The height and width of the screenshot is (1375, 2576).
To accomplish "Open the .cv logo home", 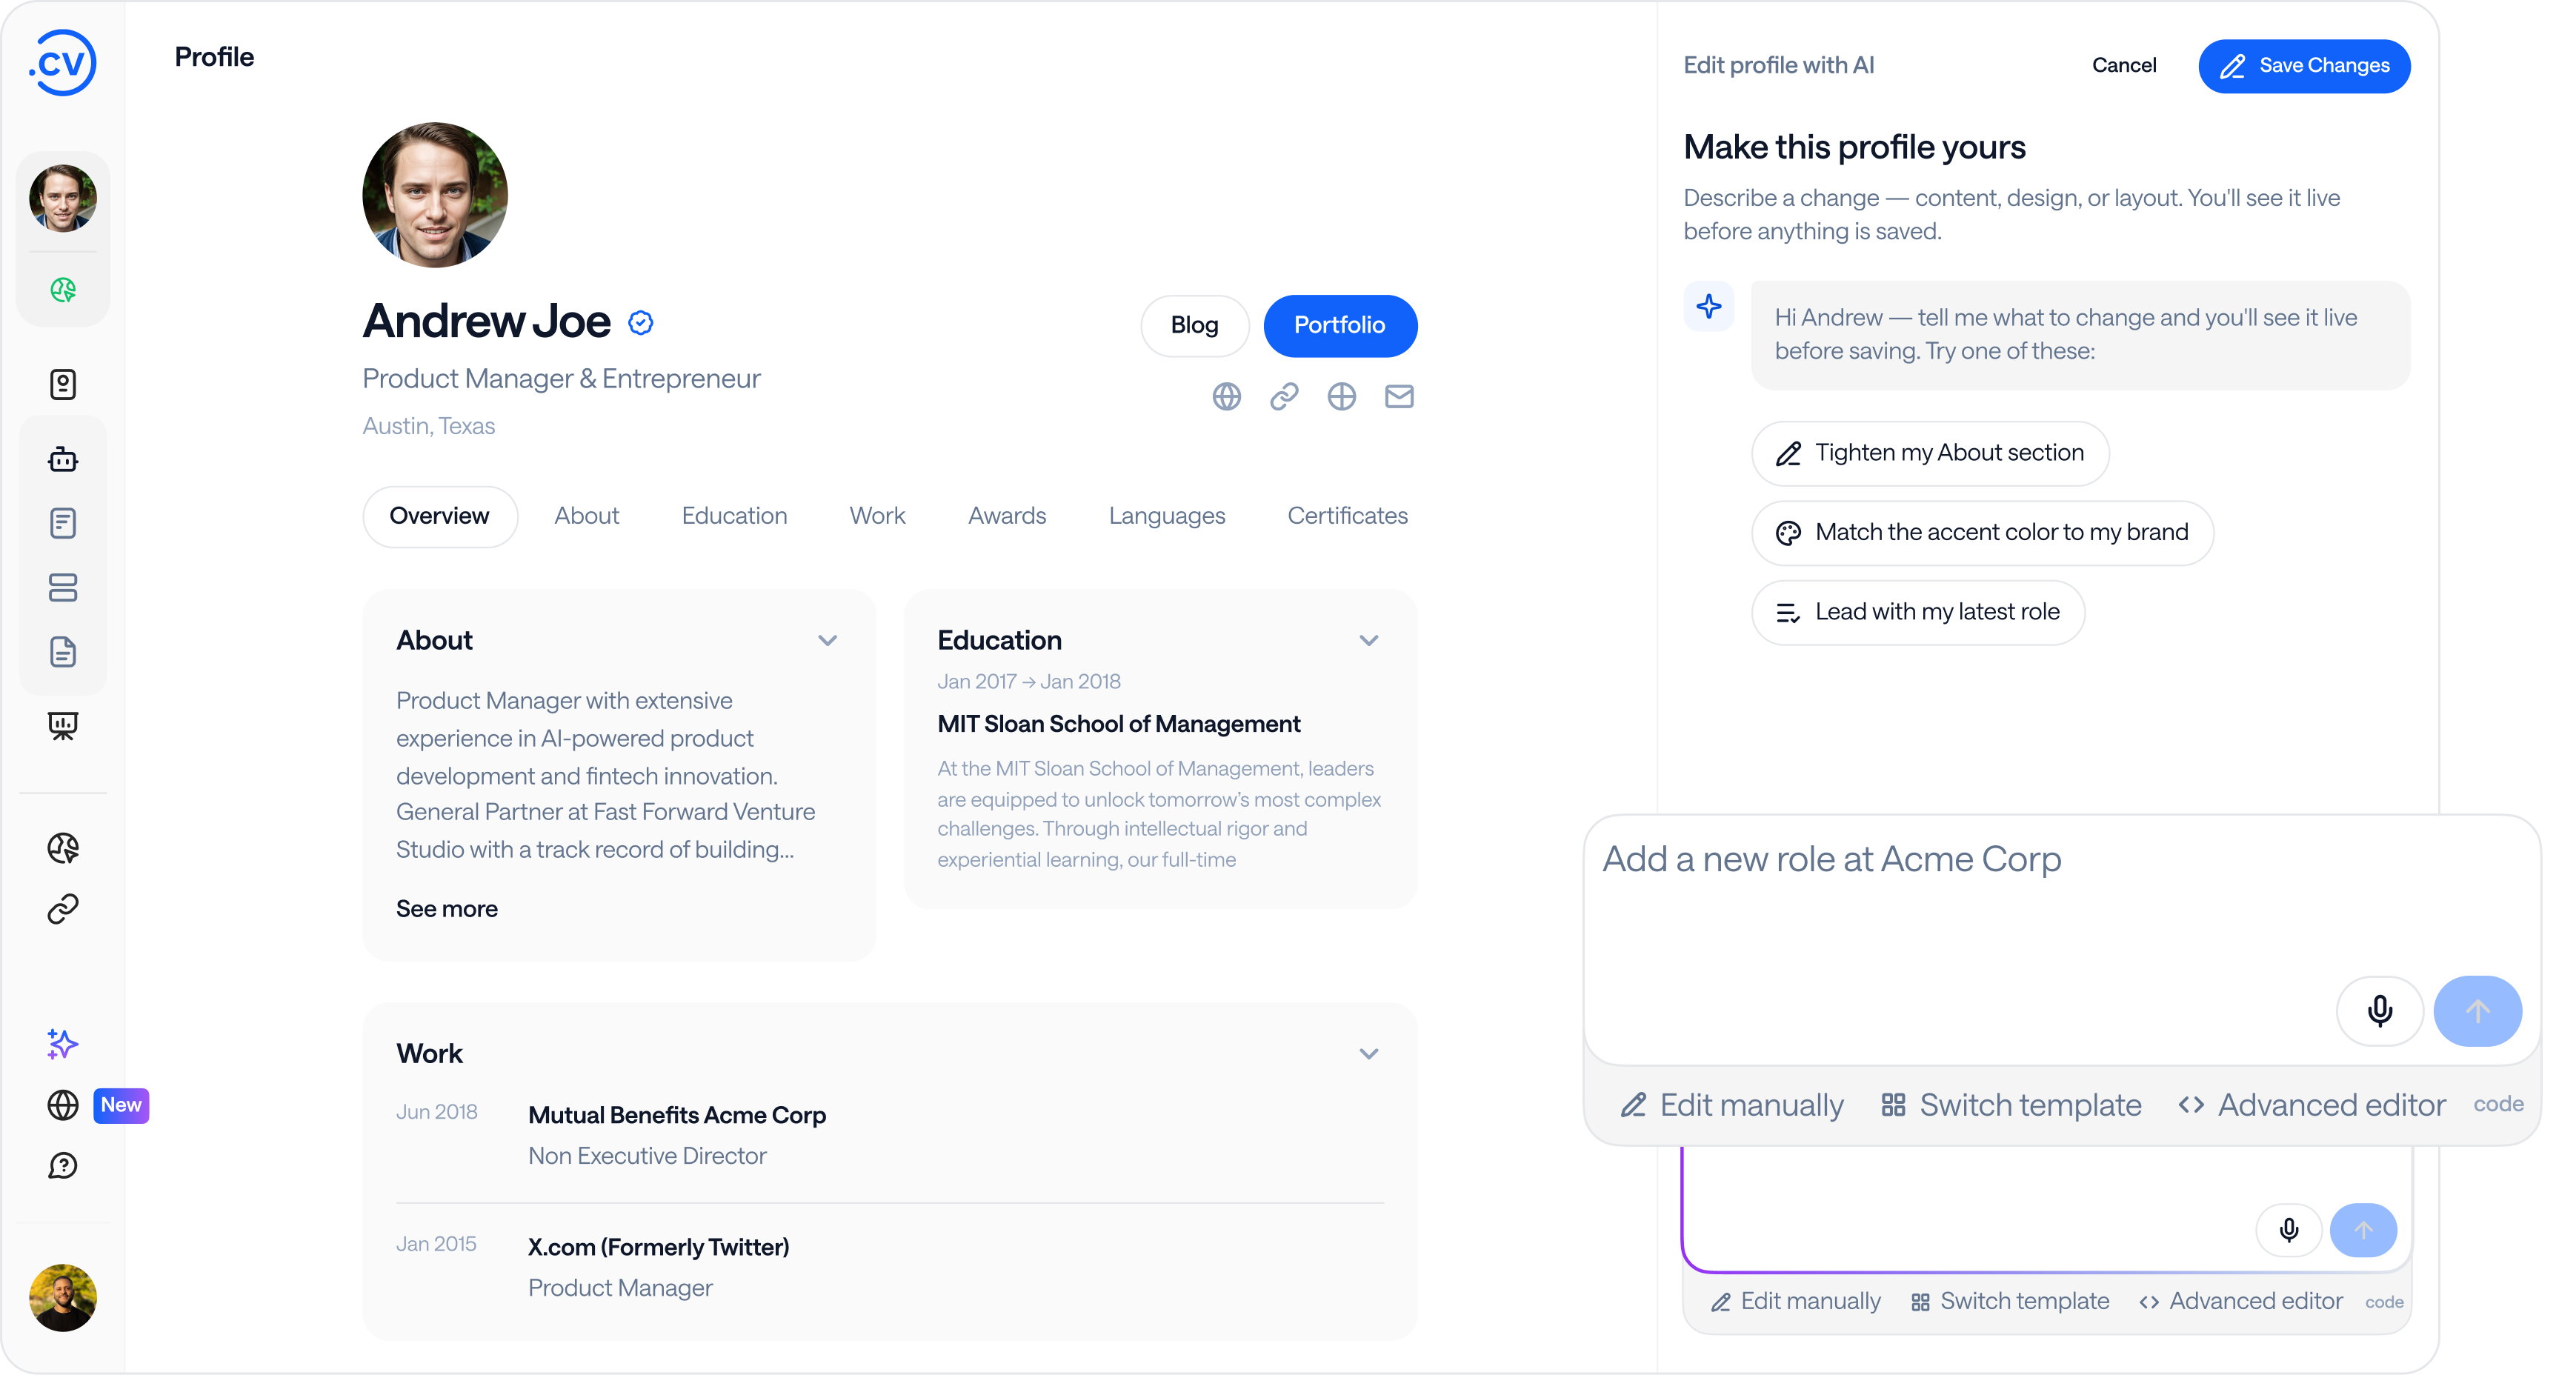I will click(x=62, y=63).
